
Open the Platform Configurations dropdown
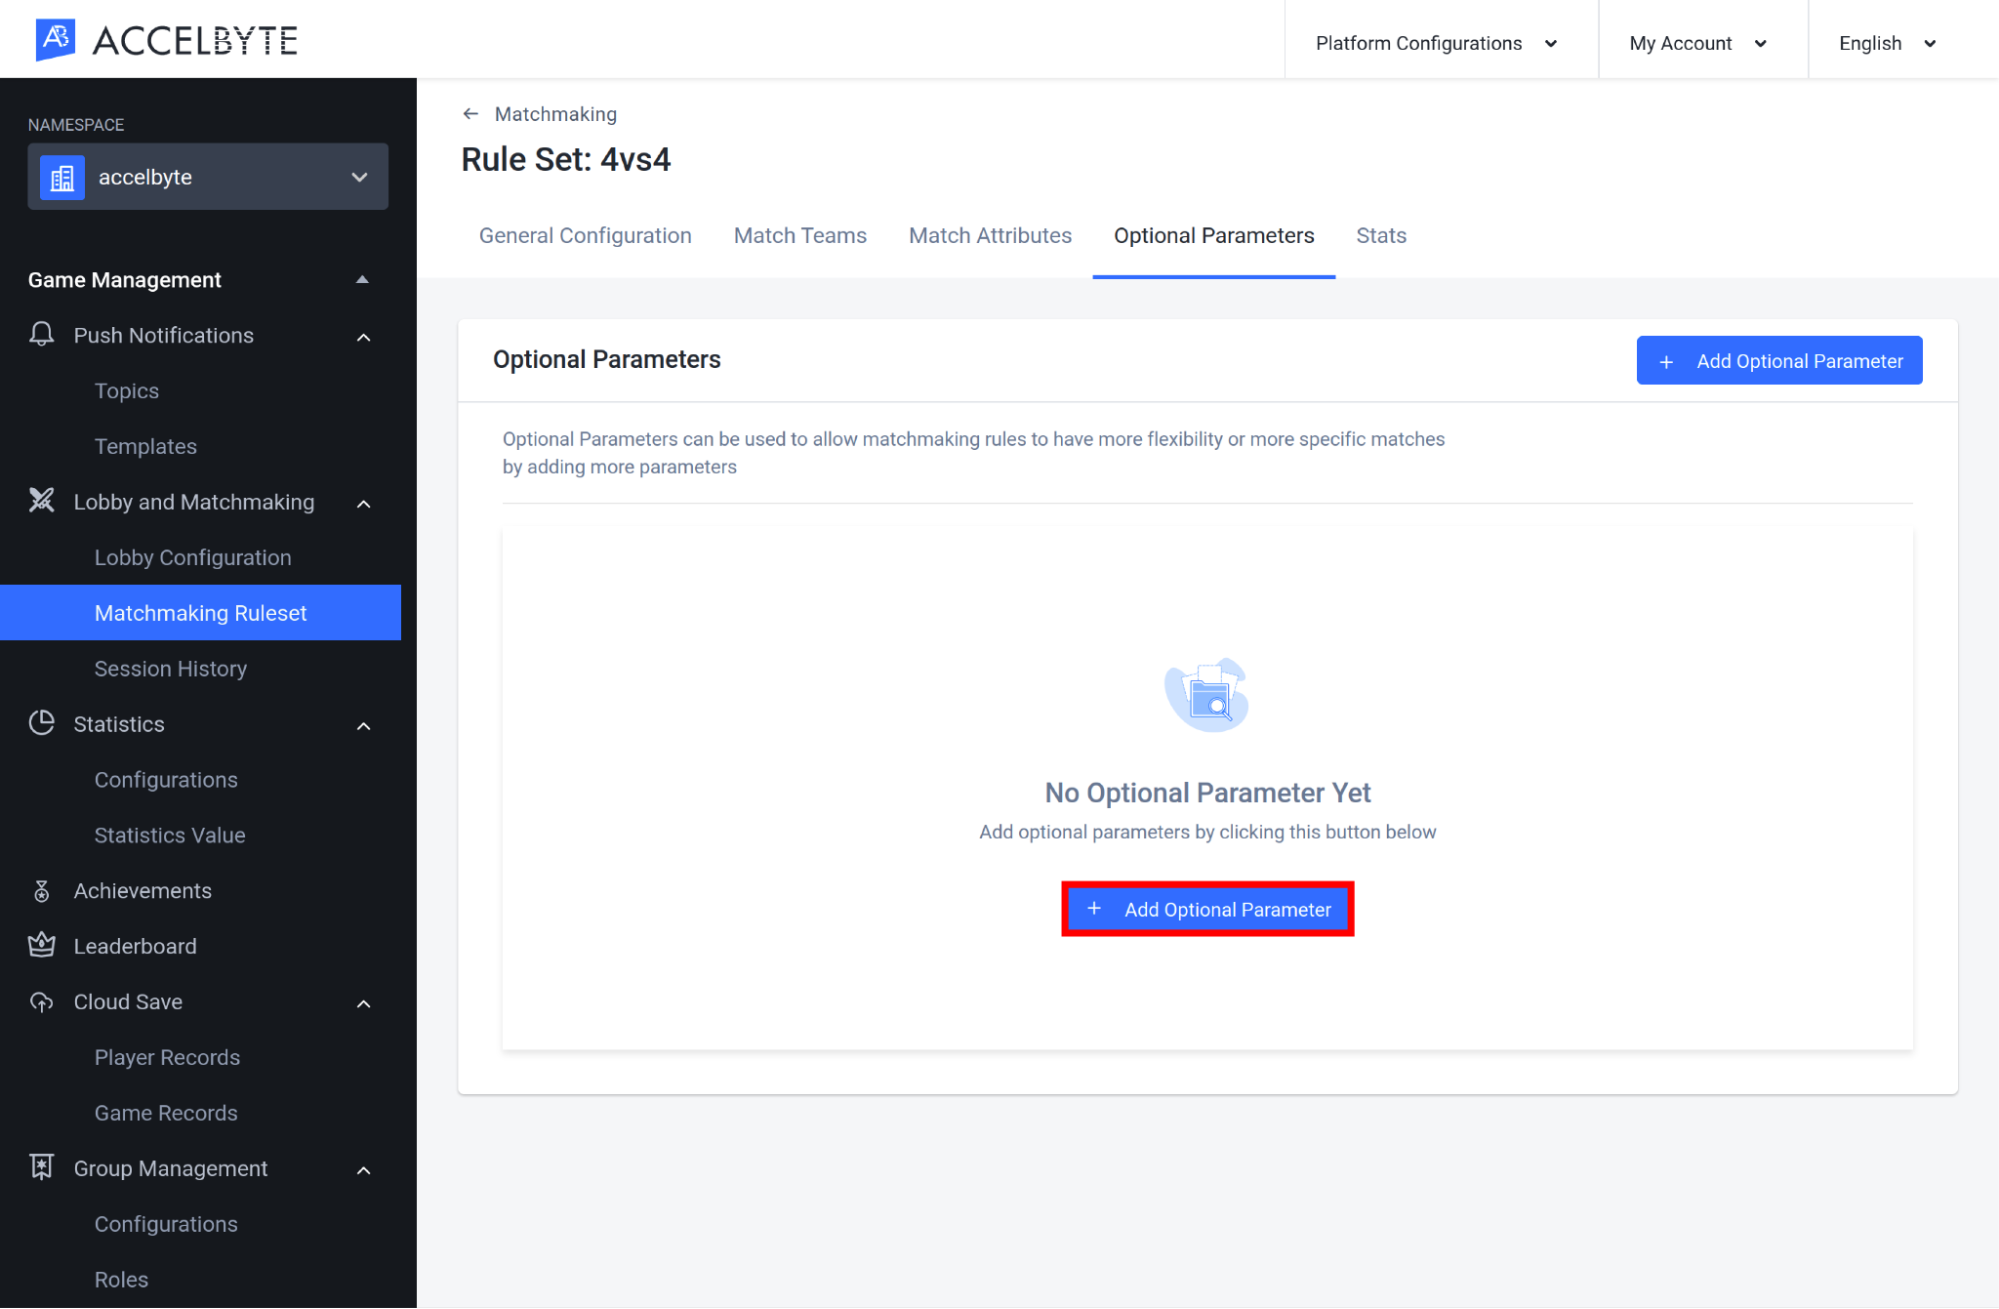tap(1435, 39)
